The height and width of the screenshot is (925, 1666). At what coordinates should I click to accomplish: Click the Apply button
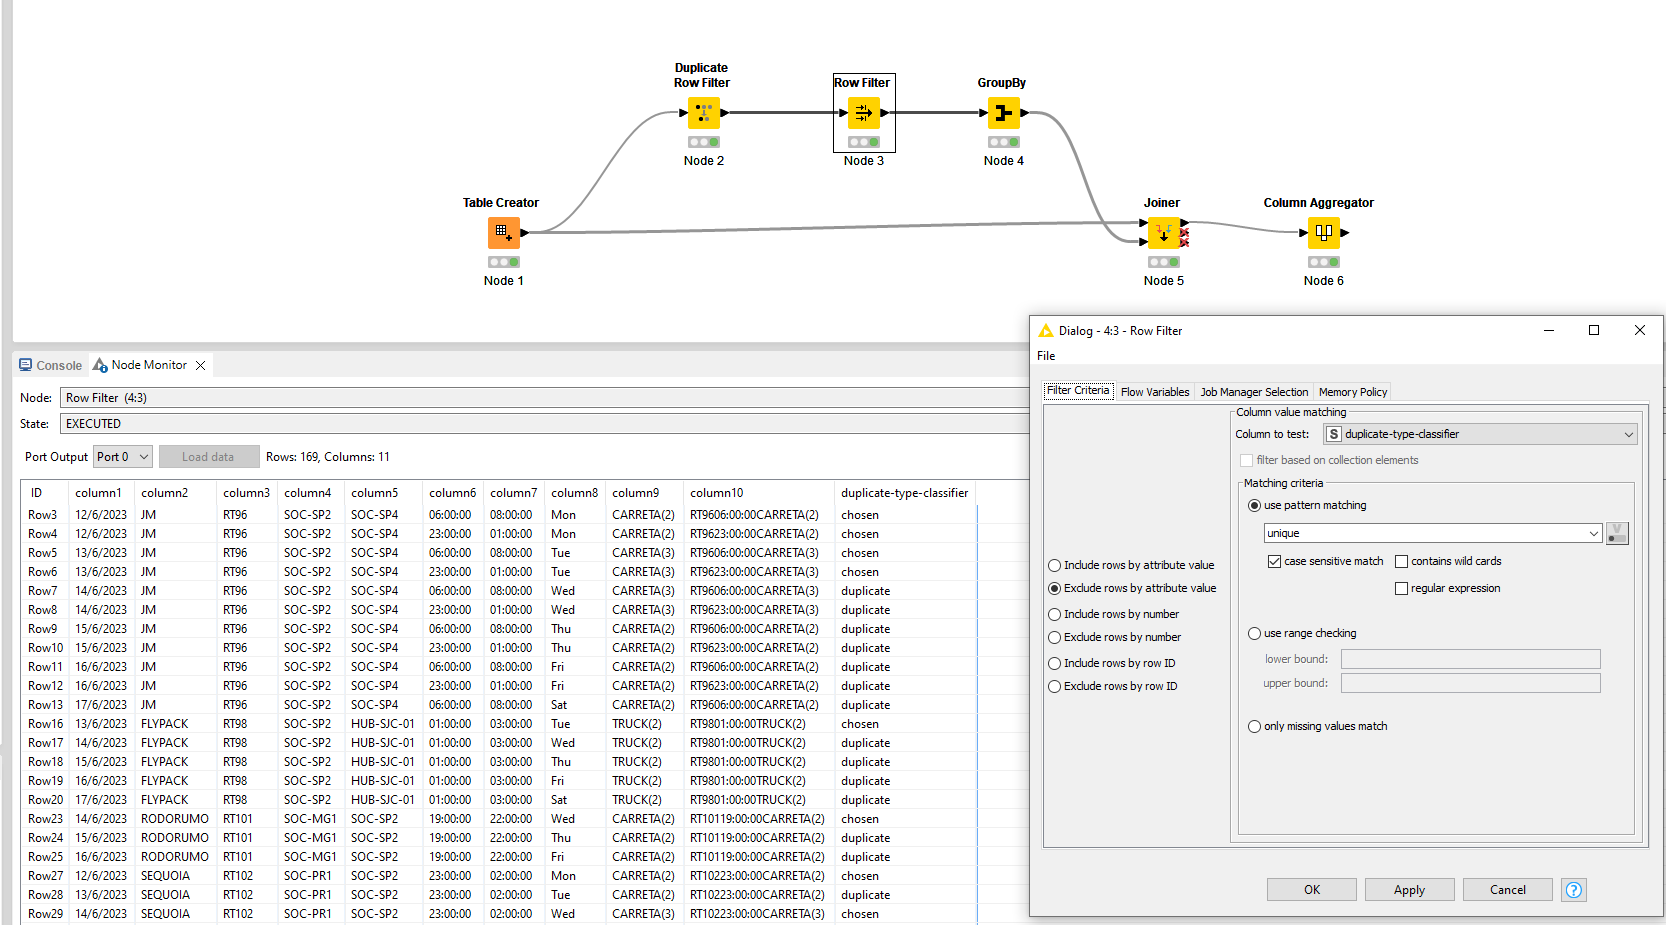1410,890
